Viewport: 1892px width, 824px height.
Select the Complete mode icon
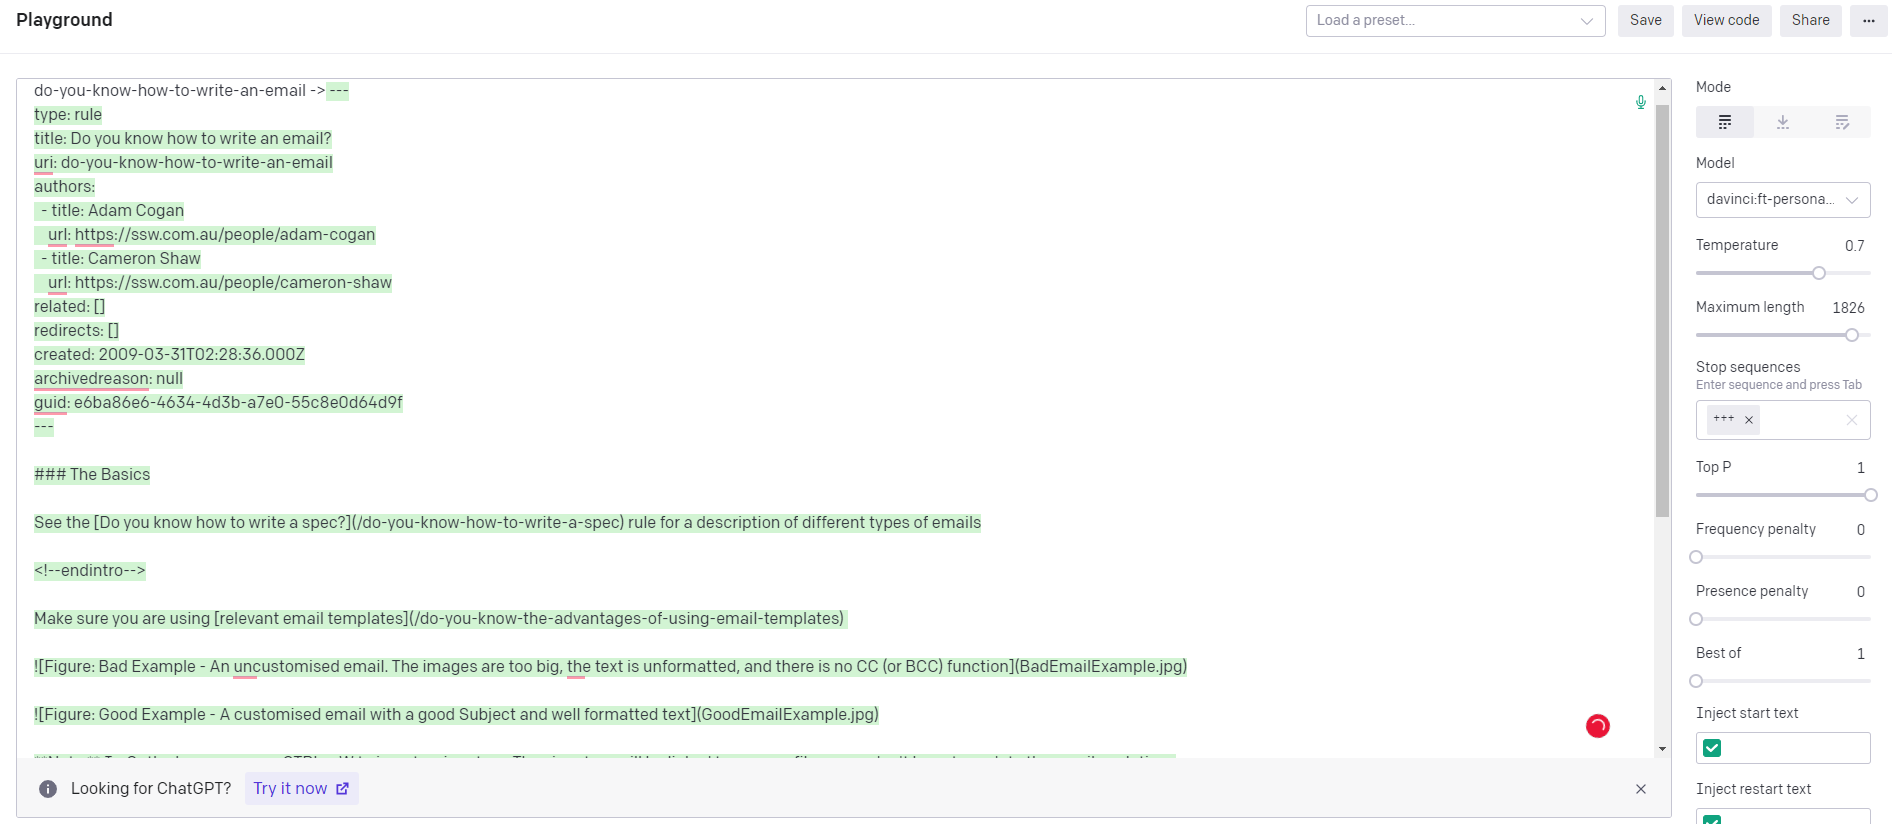1725,122
